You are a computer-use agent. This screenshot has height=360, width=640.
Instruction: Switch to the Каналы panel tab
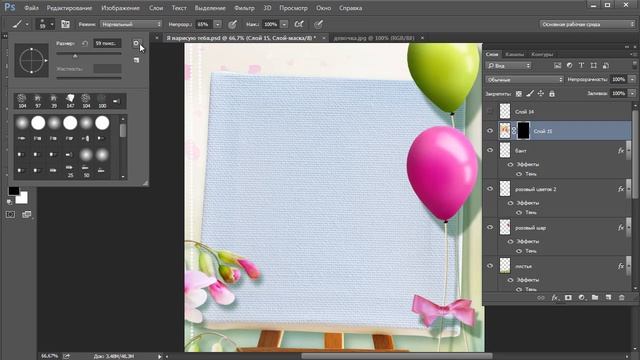click(514, 54)
